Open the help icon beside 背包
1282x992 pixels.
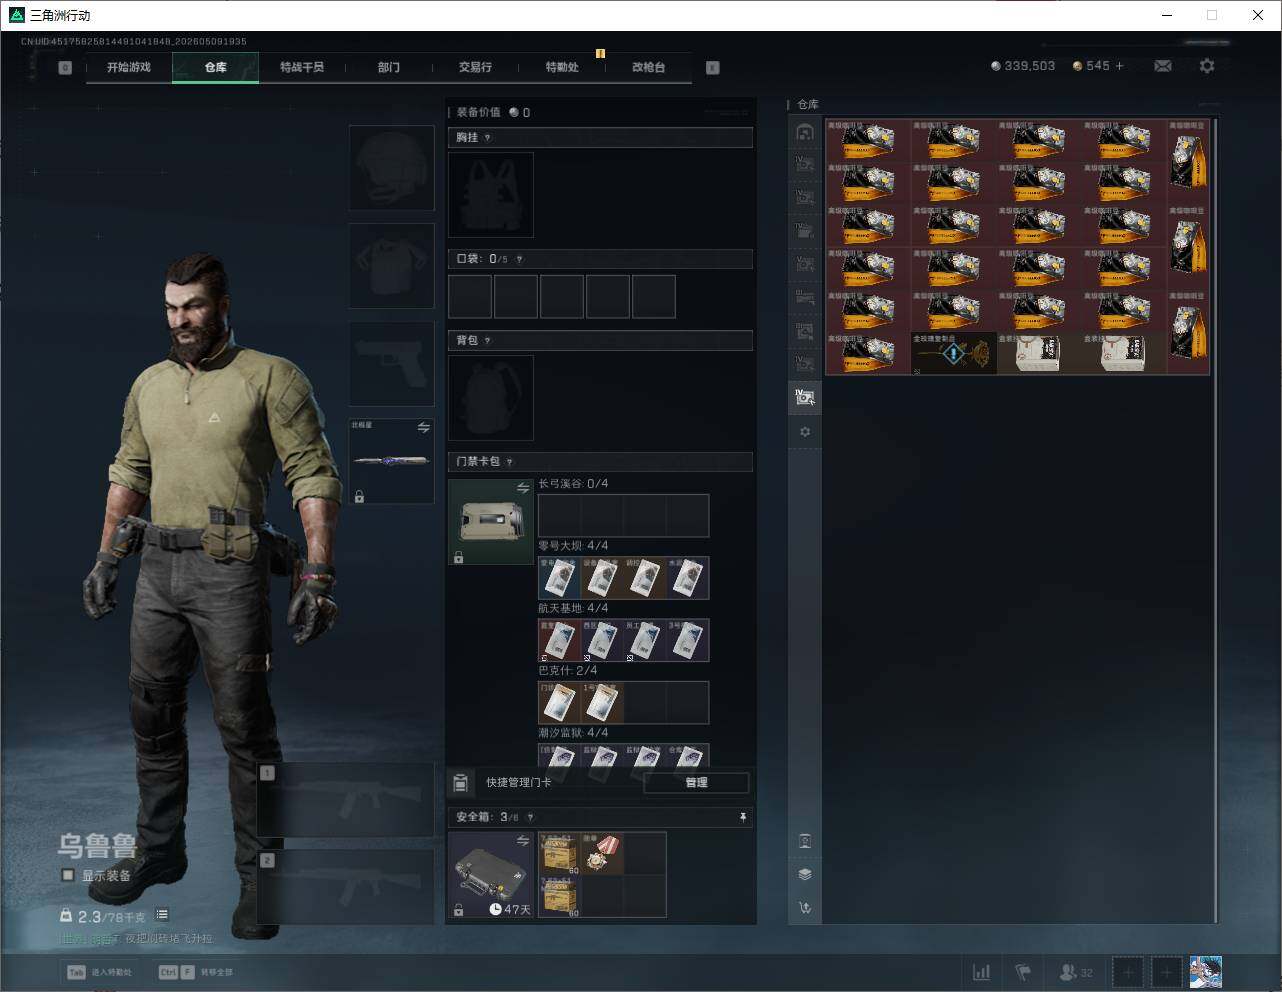tap(488, 341)
